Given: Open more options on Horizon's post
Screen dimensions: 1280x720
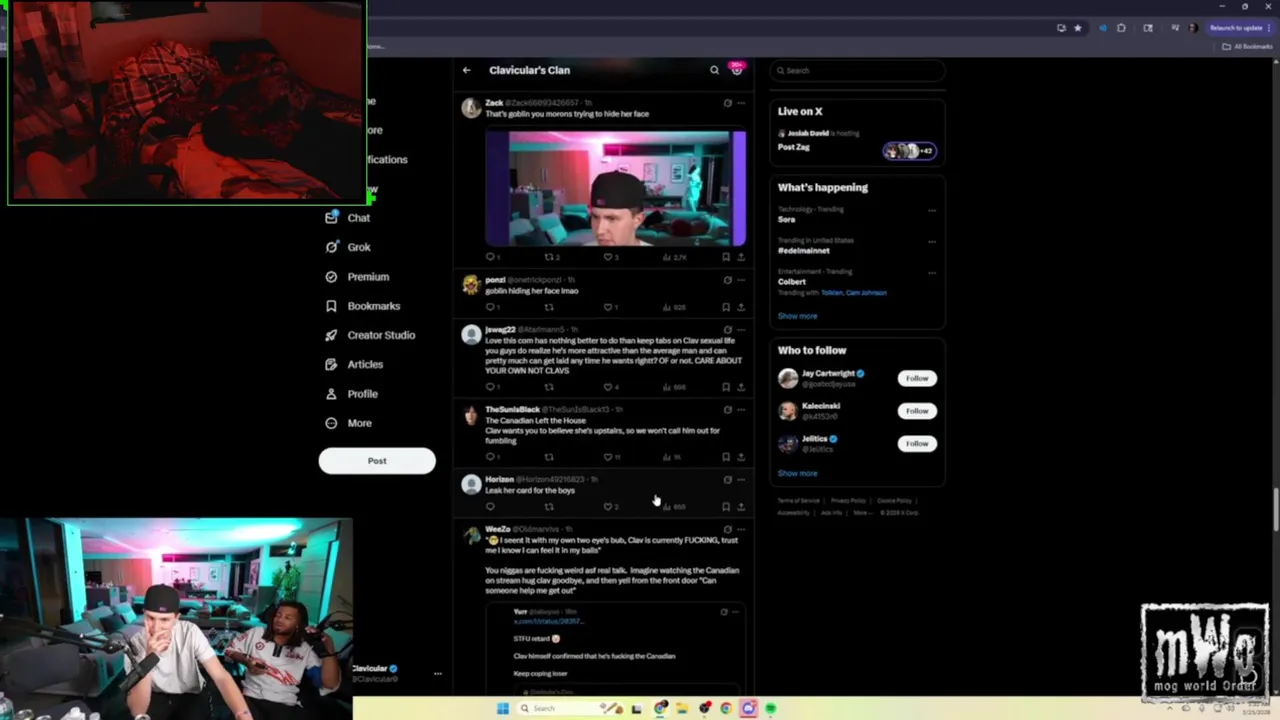Looking at the screenshot, I should pyautogui.click(x=741, y=480).
